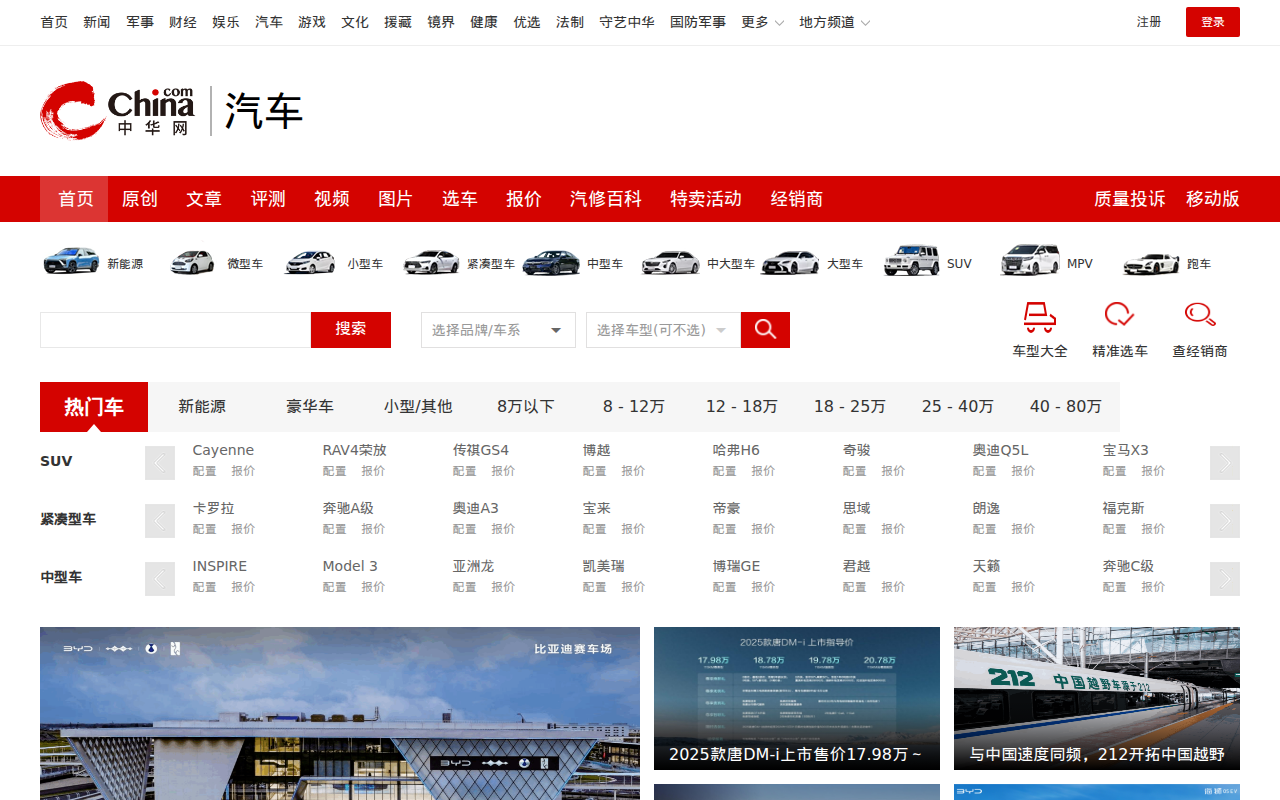Switch to the 新能源 filter tab
This screenshot has height=800, width=1280.
(202, 407)
